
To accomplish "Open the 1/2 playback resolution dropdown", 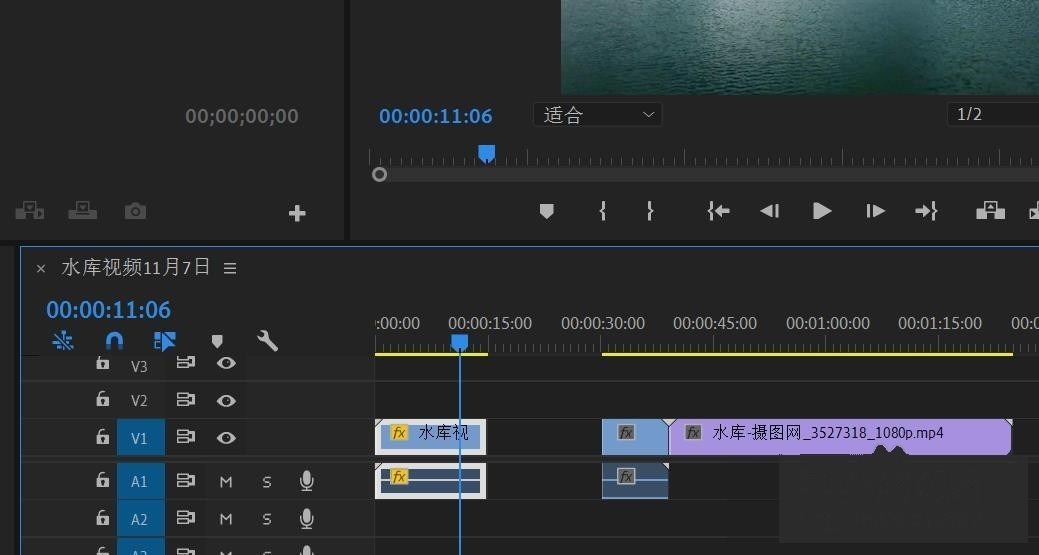I will pos(993,114).
